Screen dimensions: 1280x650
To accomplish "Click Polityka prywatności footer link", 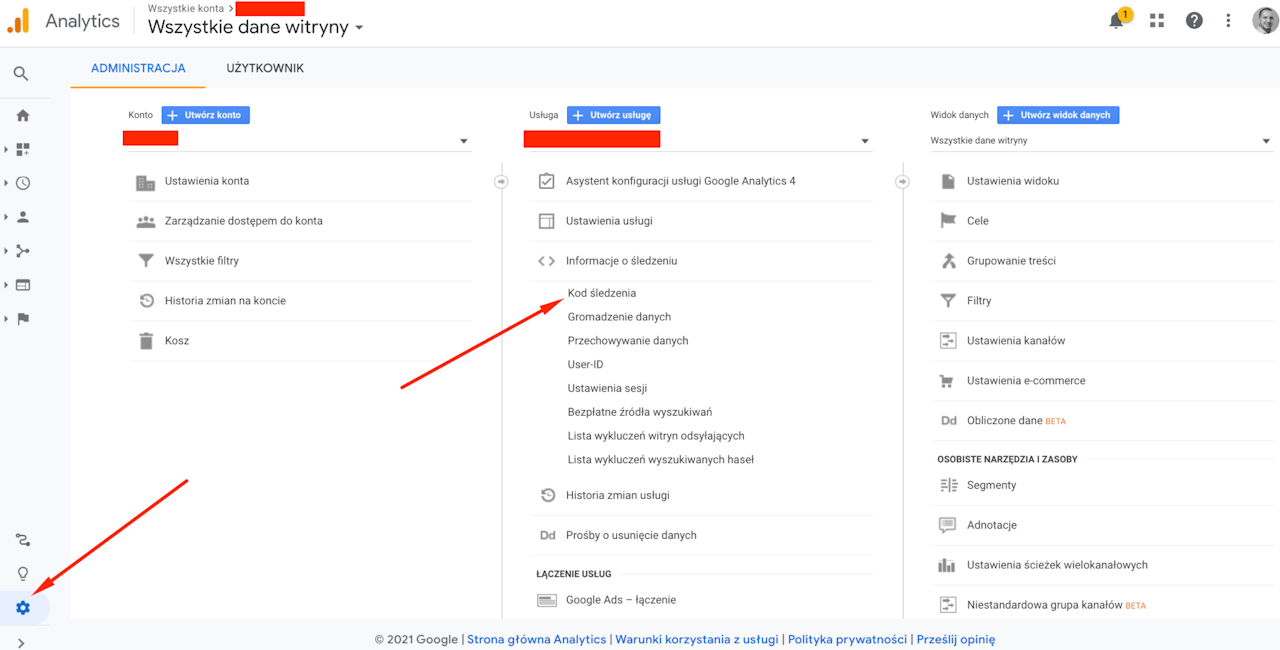I will [x=847, y=639].
